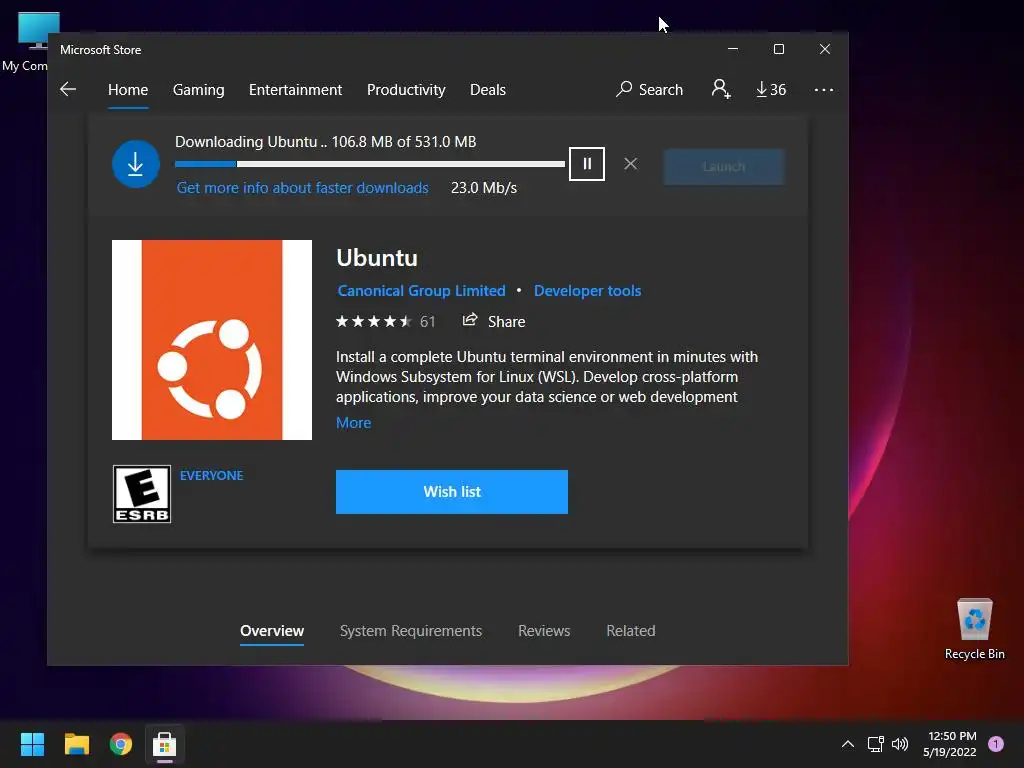Expand description with More link
1024x768 pixels.
point(353,423)
